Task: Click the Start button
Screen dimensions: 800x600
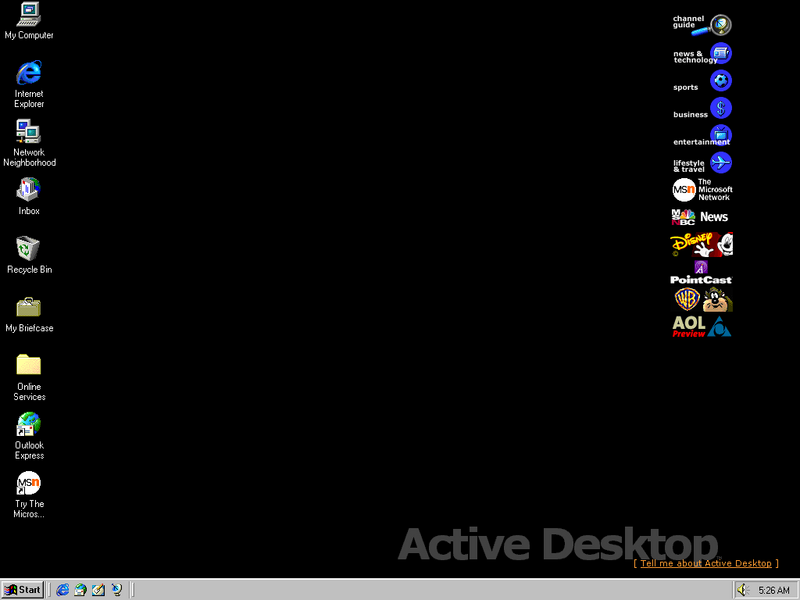Action: [22, 590]
